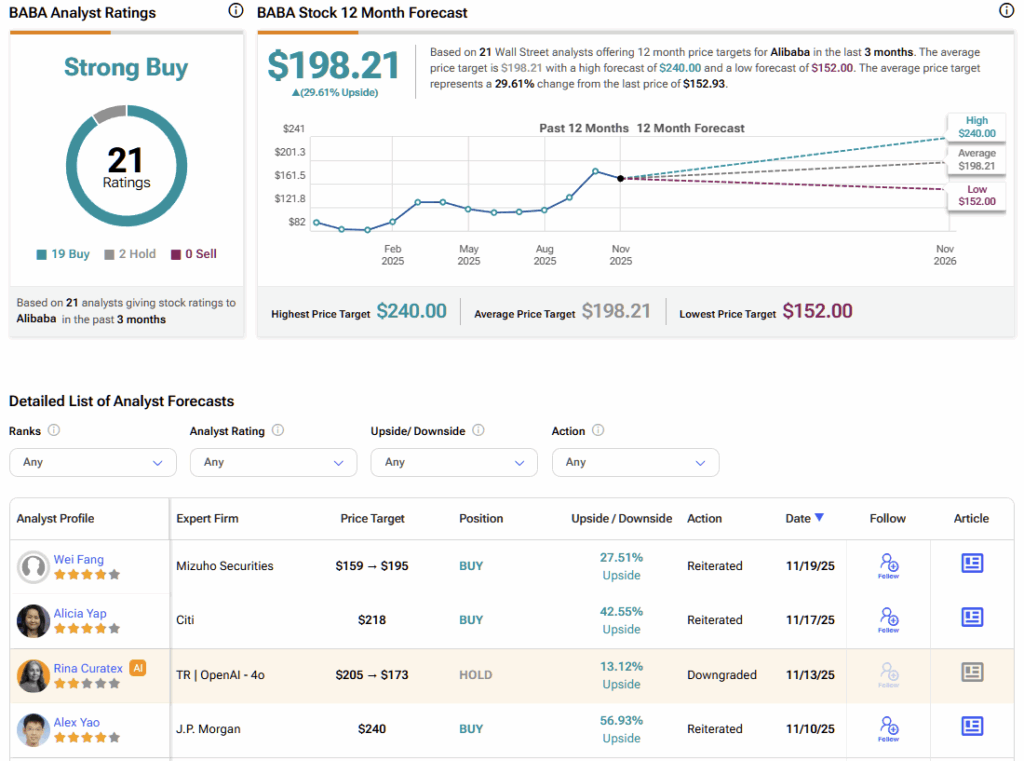Viewport: 1024px width, 761px height.
Task: Click info icon next to Ranks filter
Action: click(54, 431)
